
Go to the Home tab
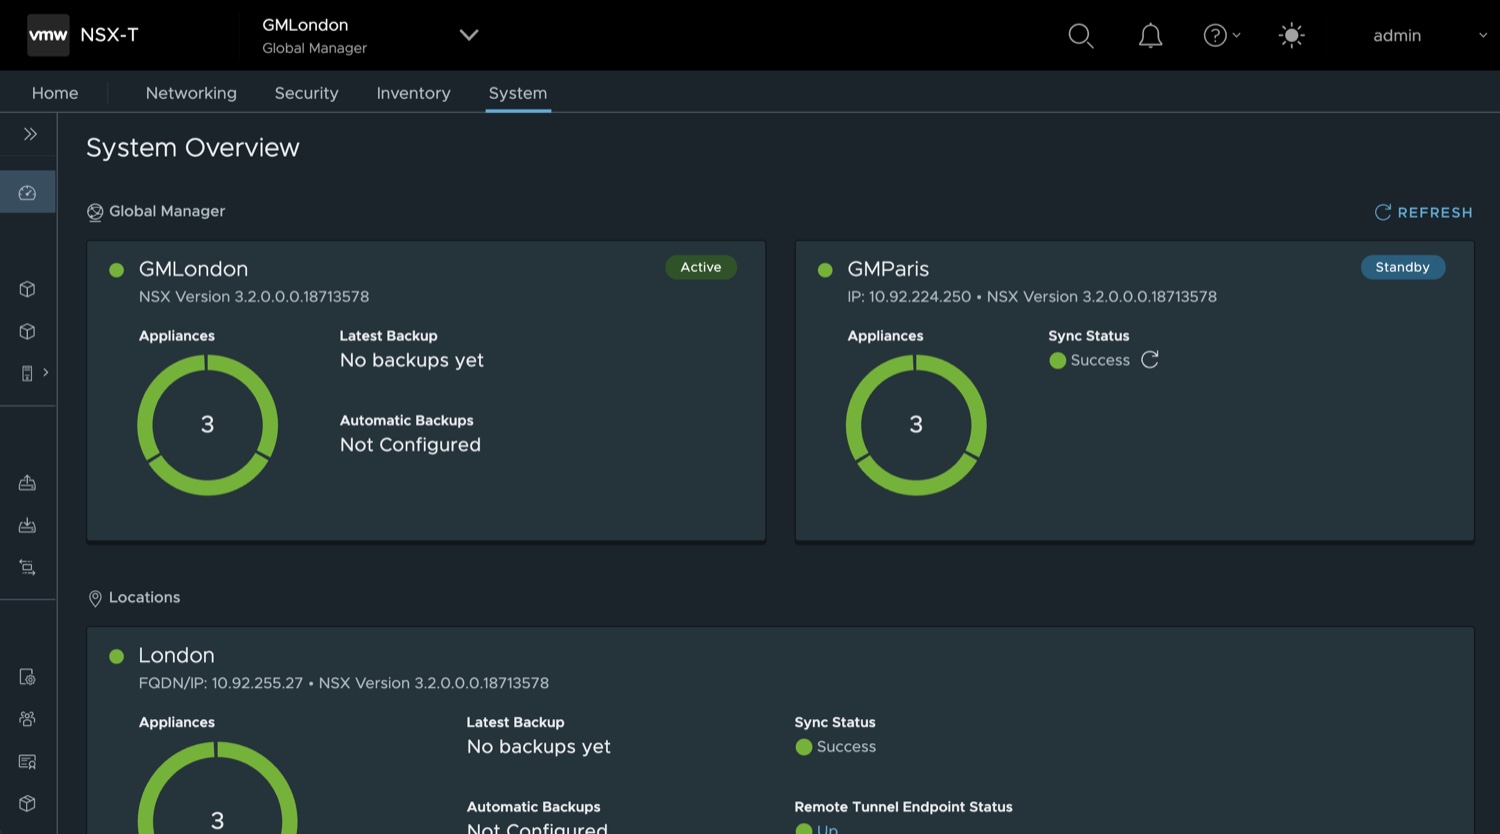55,93
